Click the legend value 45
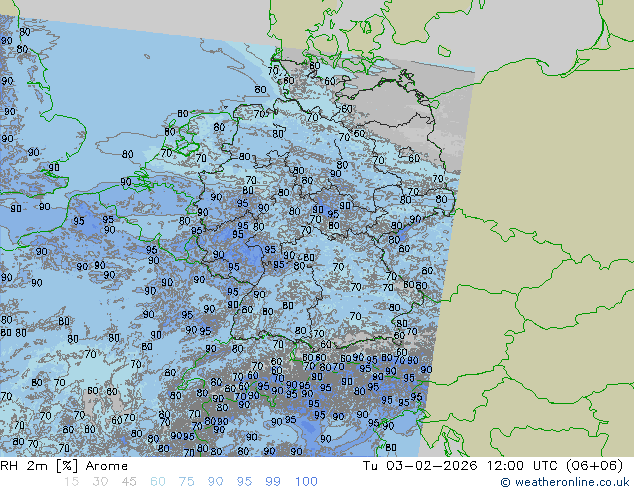634x490 pixels. 129,482
